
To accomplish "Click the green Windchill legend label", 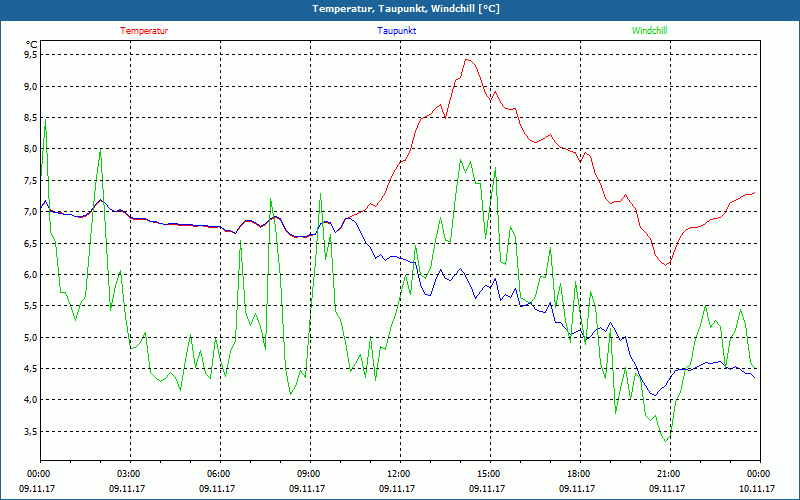I will 649,31.
